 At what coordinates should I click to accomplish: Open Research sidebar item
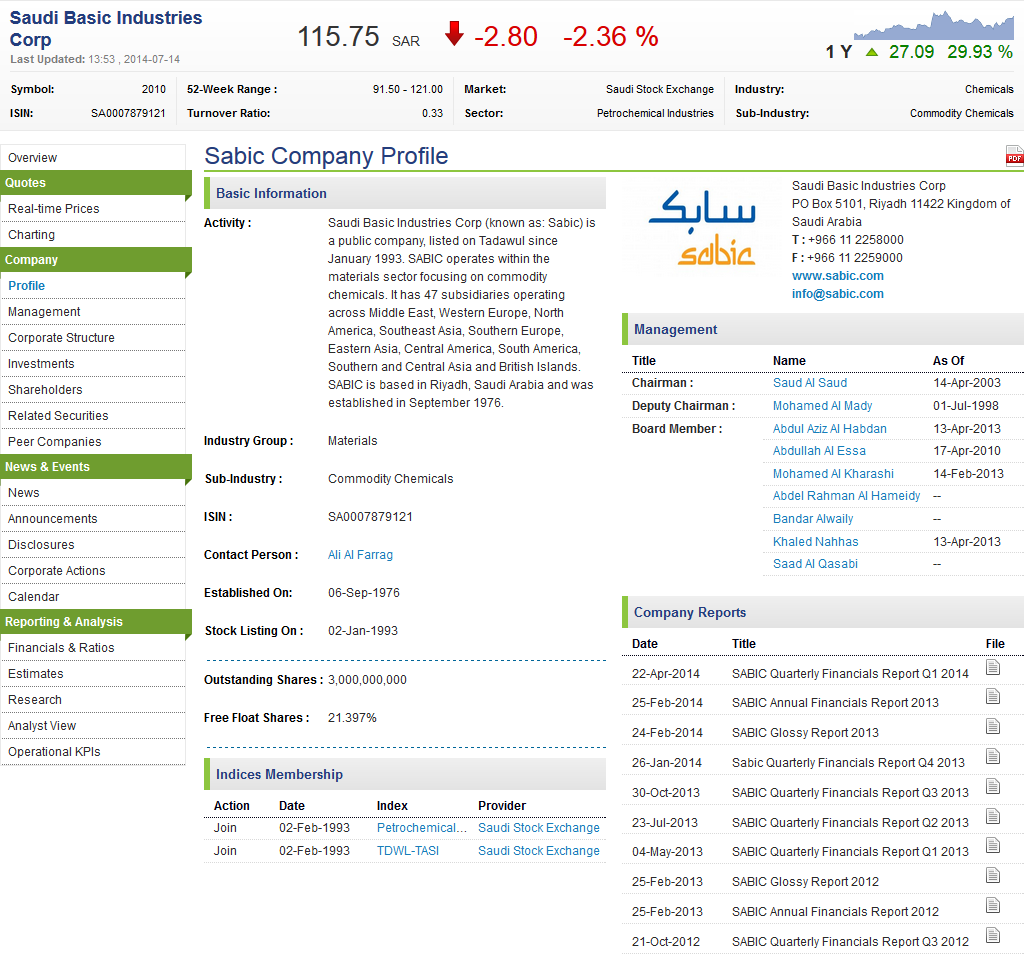[93, 700]
